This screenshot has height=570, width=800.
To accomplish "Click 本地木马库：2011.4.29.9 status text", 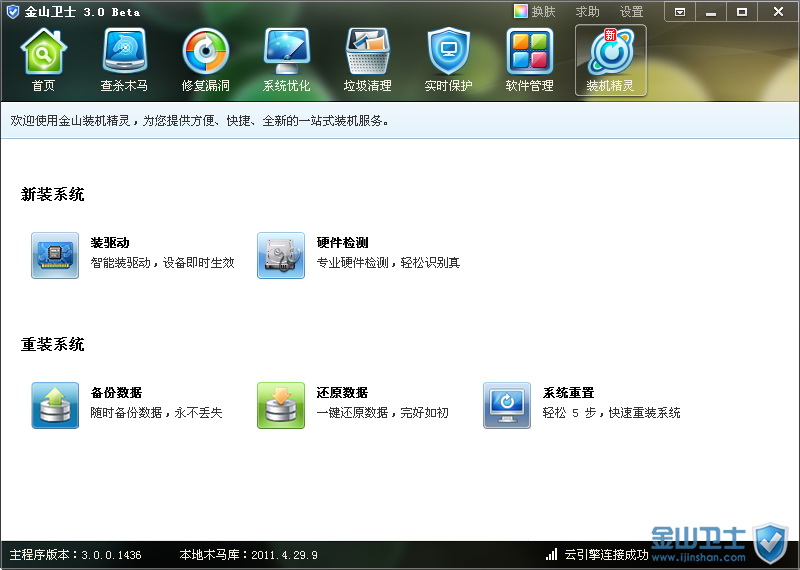I will click(248, 555).
